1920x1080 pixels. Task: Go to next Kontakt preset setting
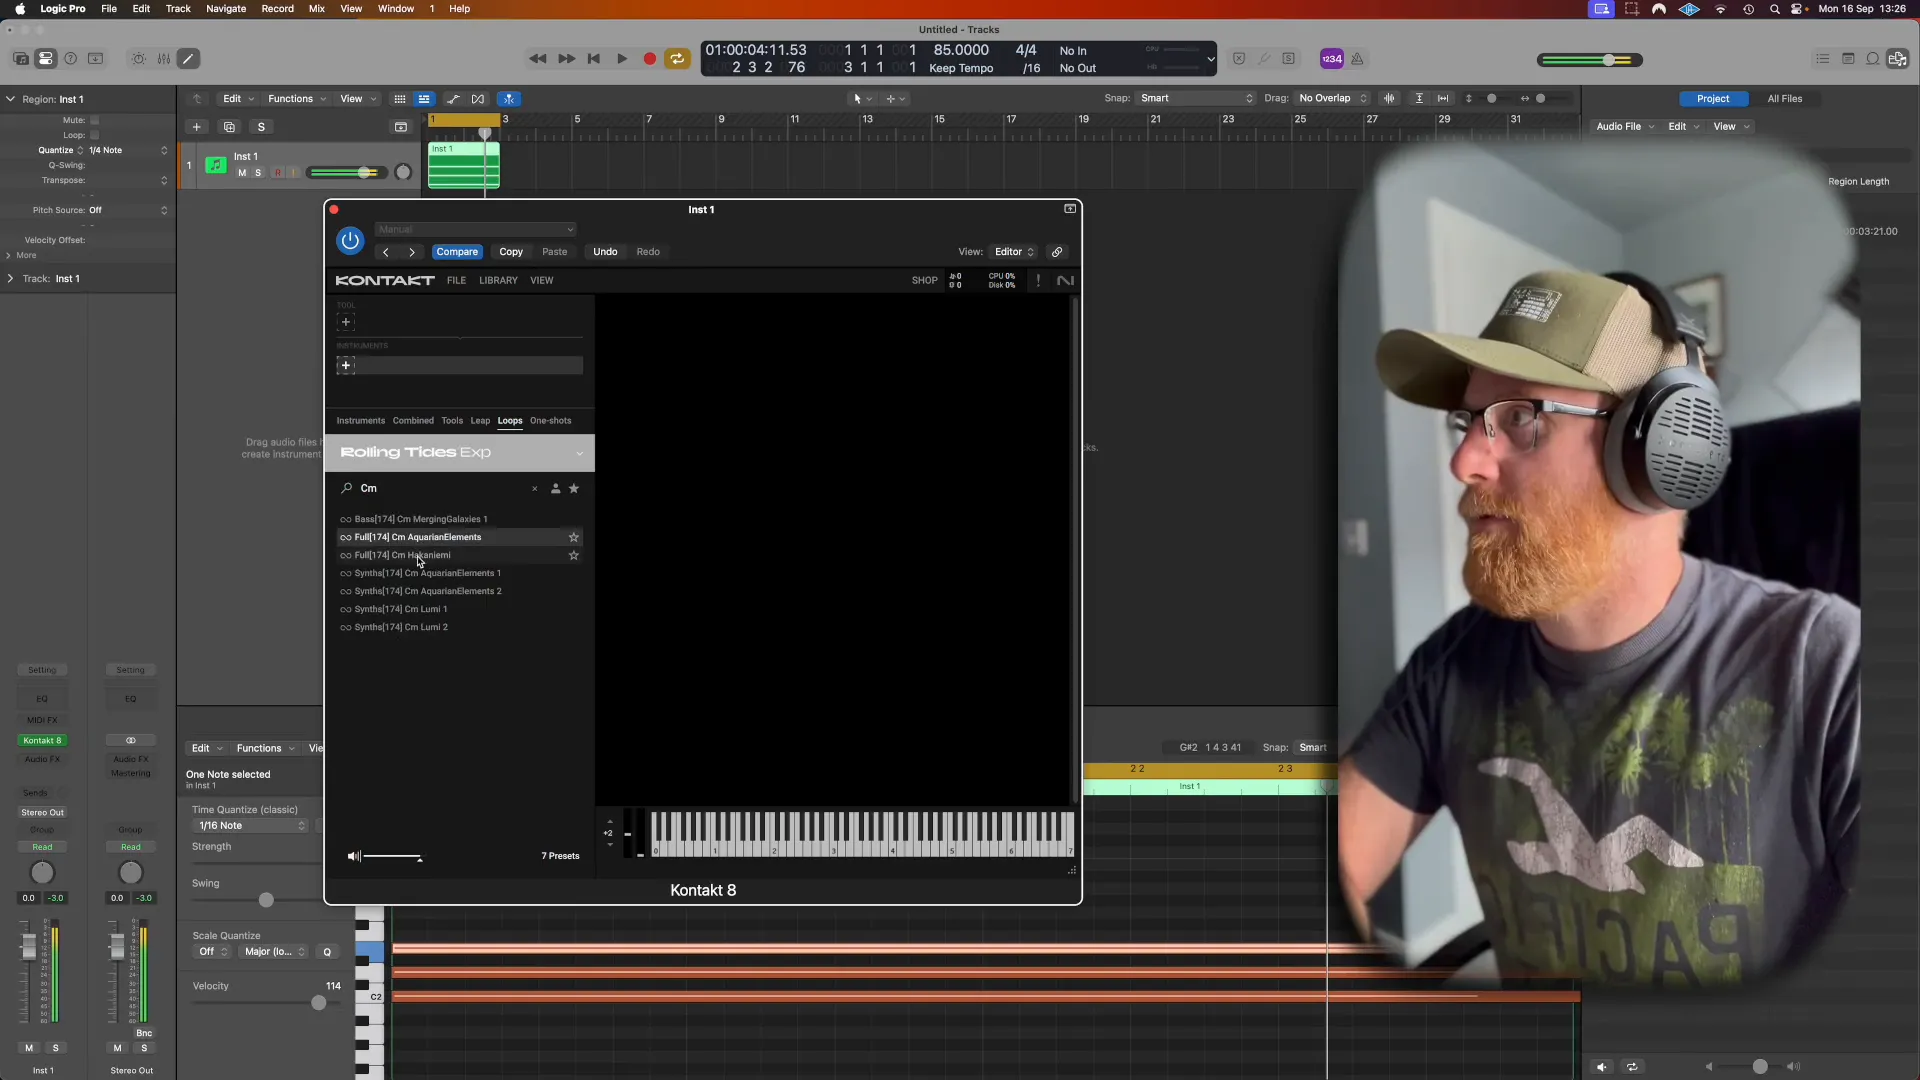pyautogui.click(x=412, y=252)
